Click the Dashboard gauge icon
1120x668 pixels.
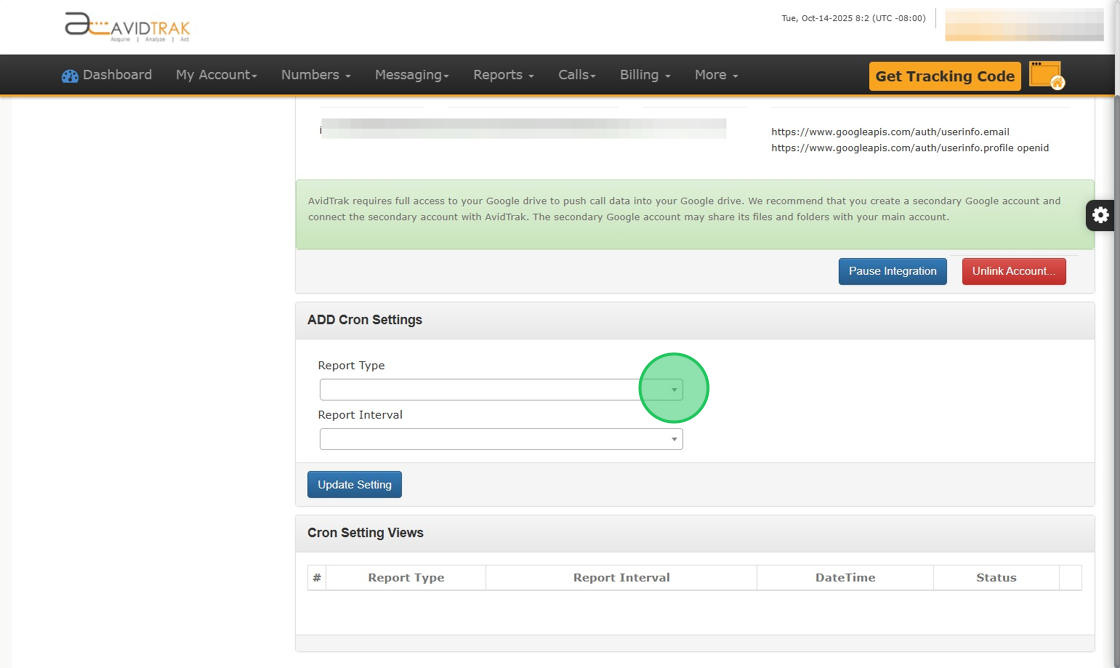point(70,76)
